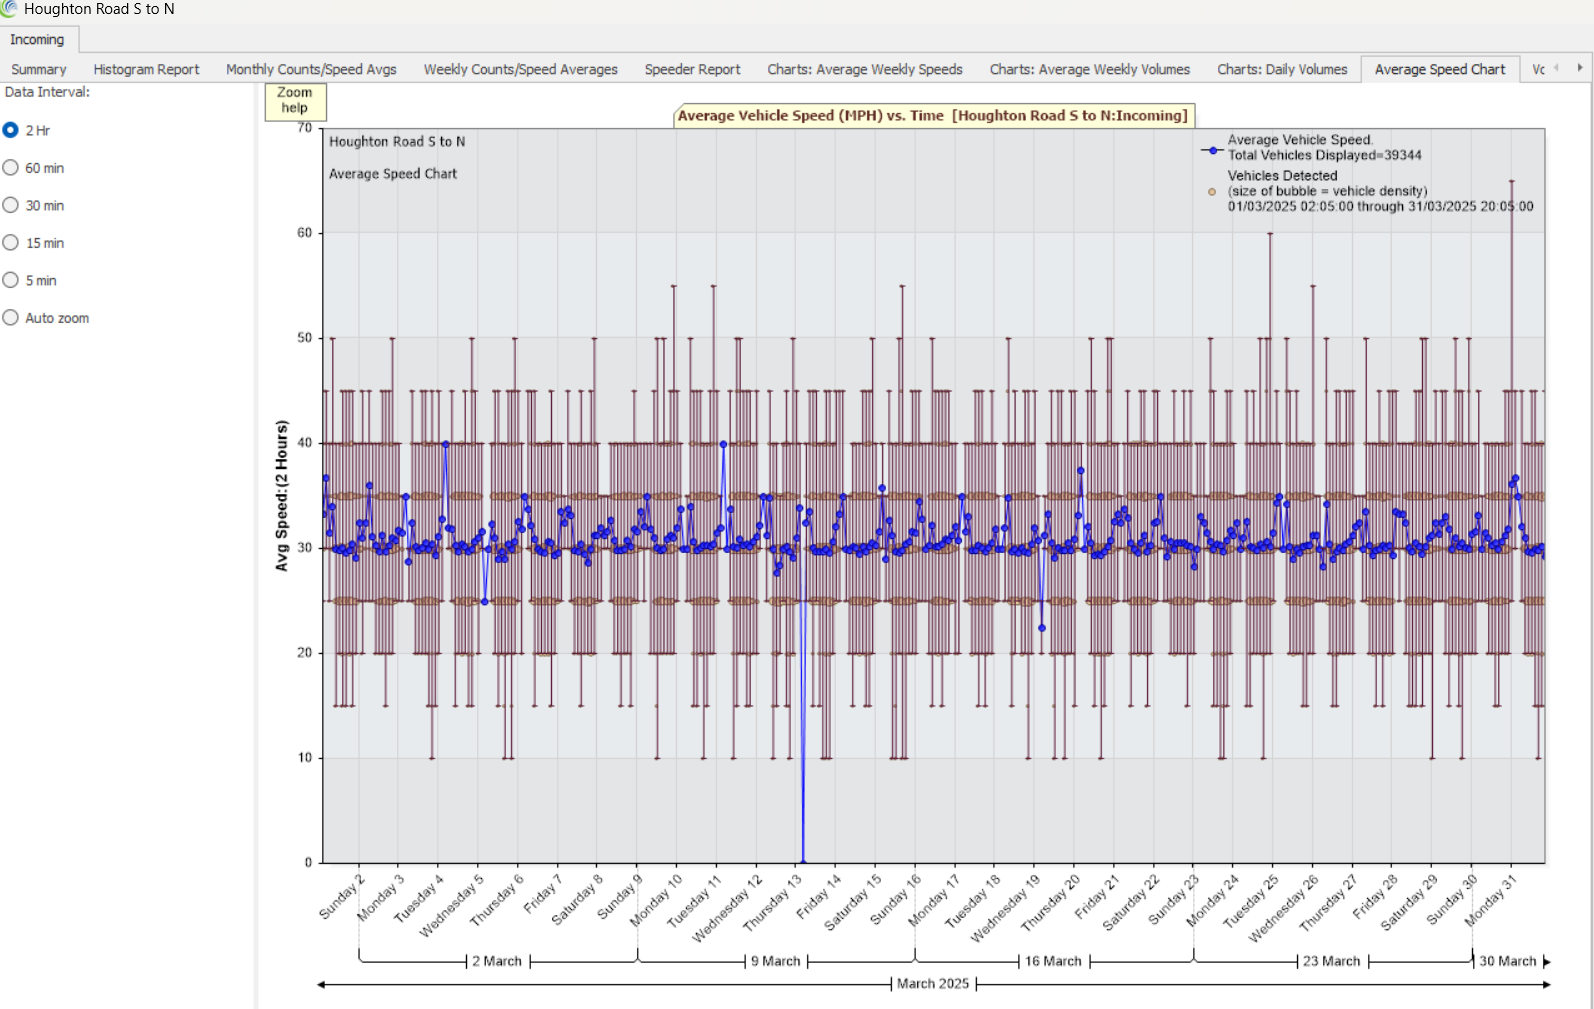Viewport: 1594px width, 1009px height.
Task: Choose the 60 min data interval
Action: tap(11, 168)
